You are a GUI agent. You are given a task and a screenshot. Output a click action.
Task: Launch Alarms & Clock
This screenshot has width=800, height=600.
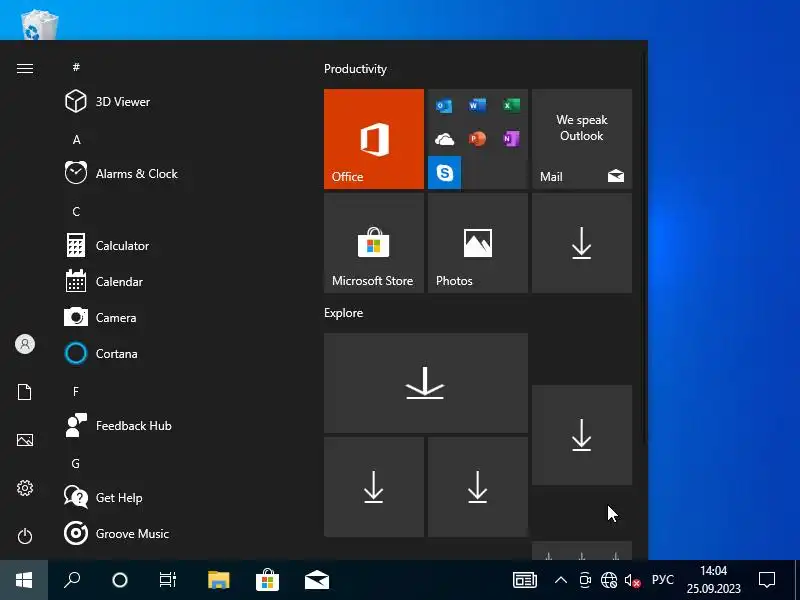tap(121, 173)
